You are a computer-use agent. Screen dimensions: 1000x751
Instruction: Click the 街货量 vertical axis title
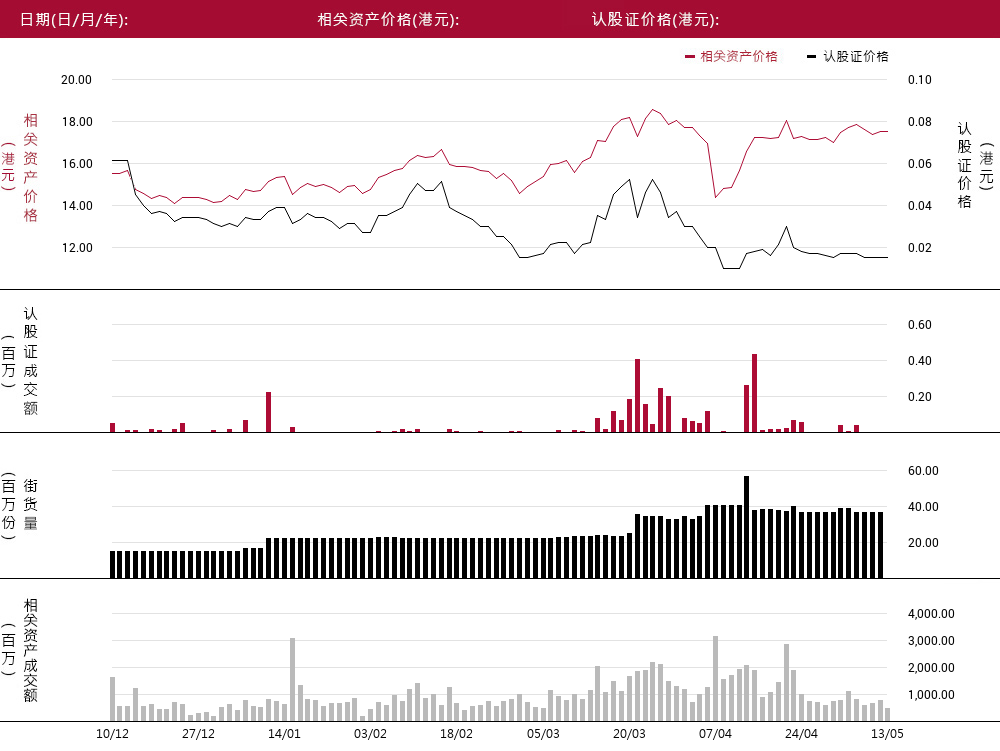coord(31,505)
